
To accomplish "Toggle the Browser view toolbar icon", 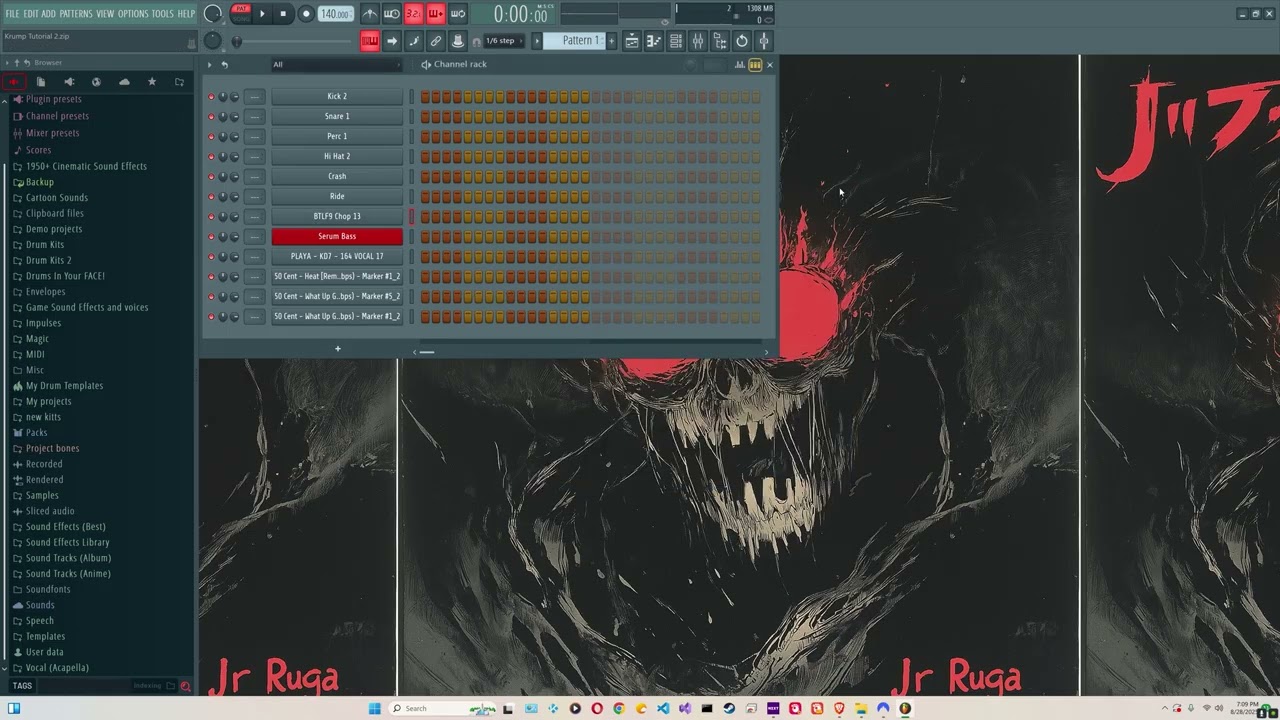I will coord(720,41).
